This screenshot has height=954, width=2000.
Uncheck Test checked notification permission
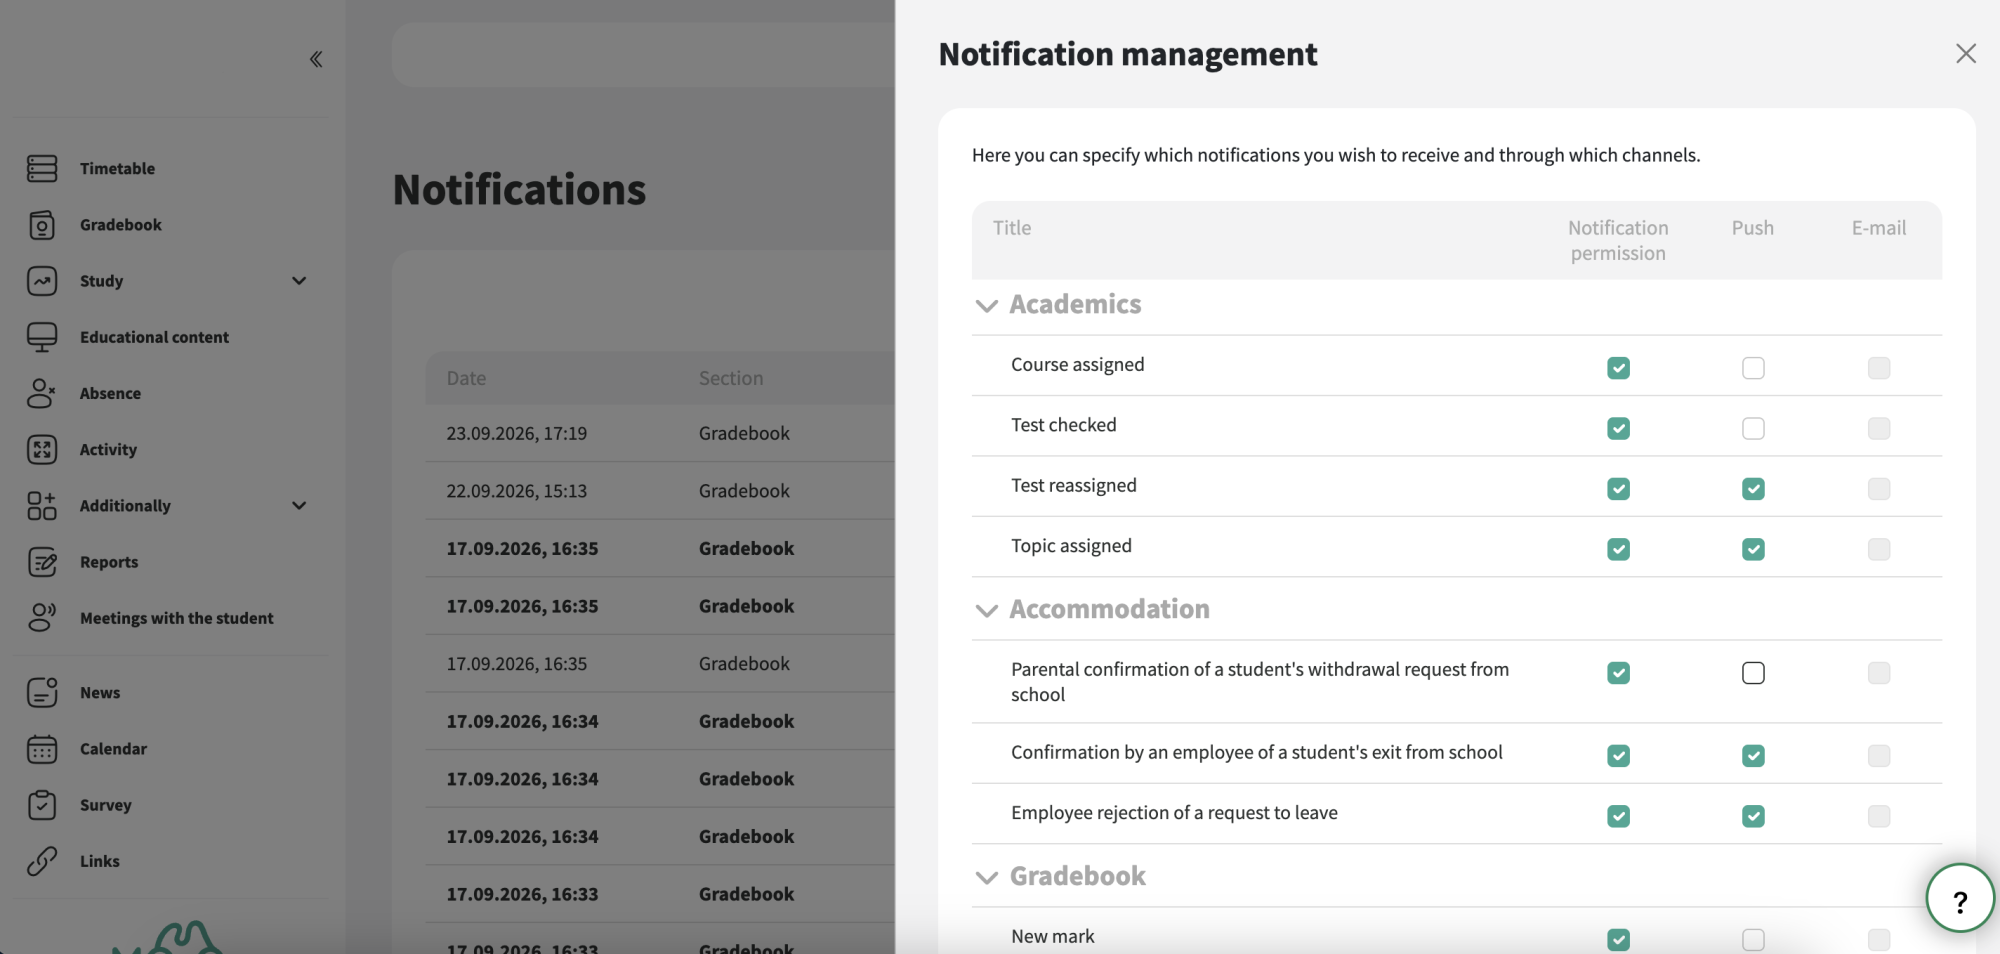tap(1618, 428)
